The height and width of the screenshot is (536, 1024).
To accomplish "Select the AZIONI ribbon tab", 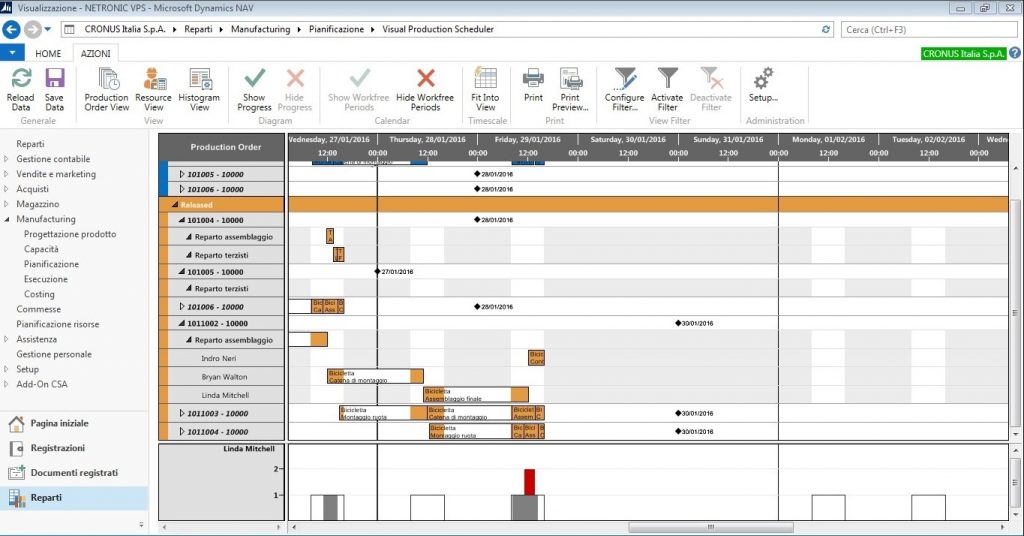I will coord(95,54).
